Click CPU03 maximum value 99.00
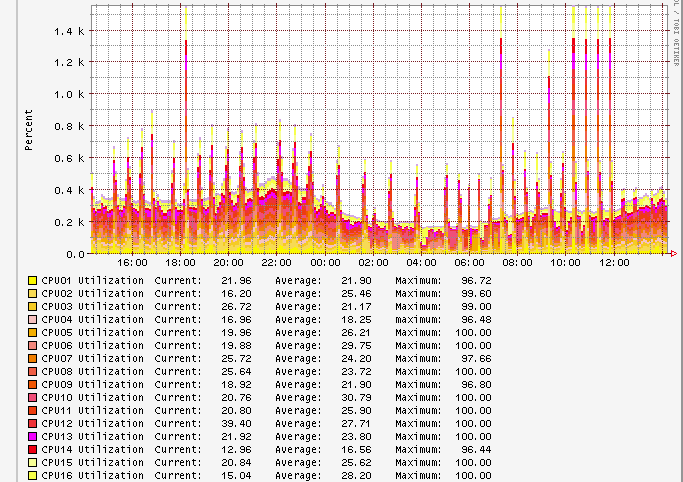The image size is (683, 482). tap(477, 307)
